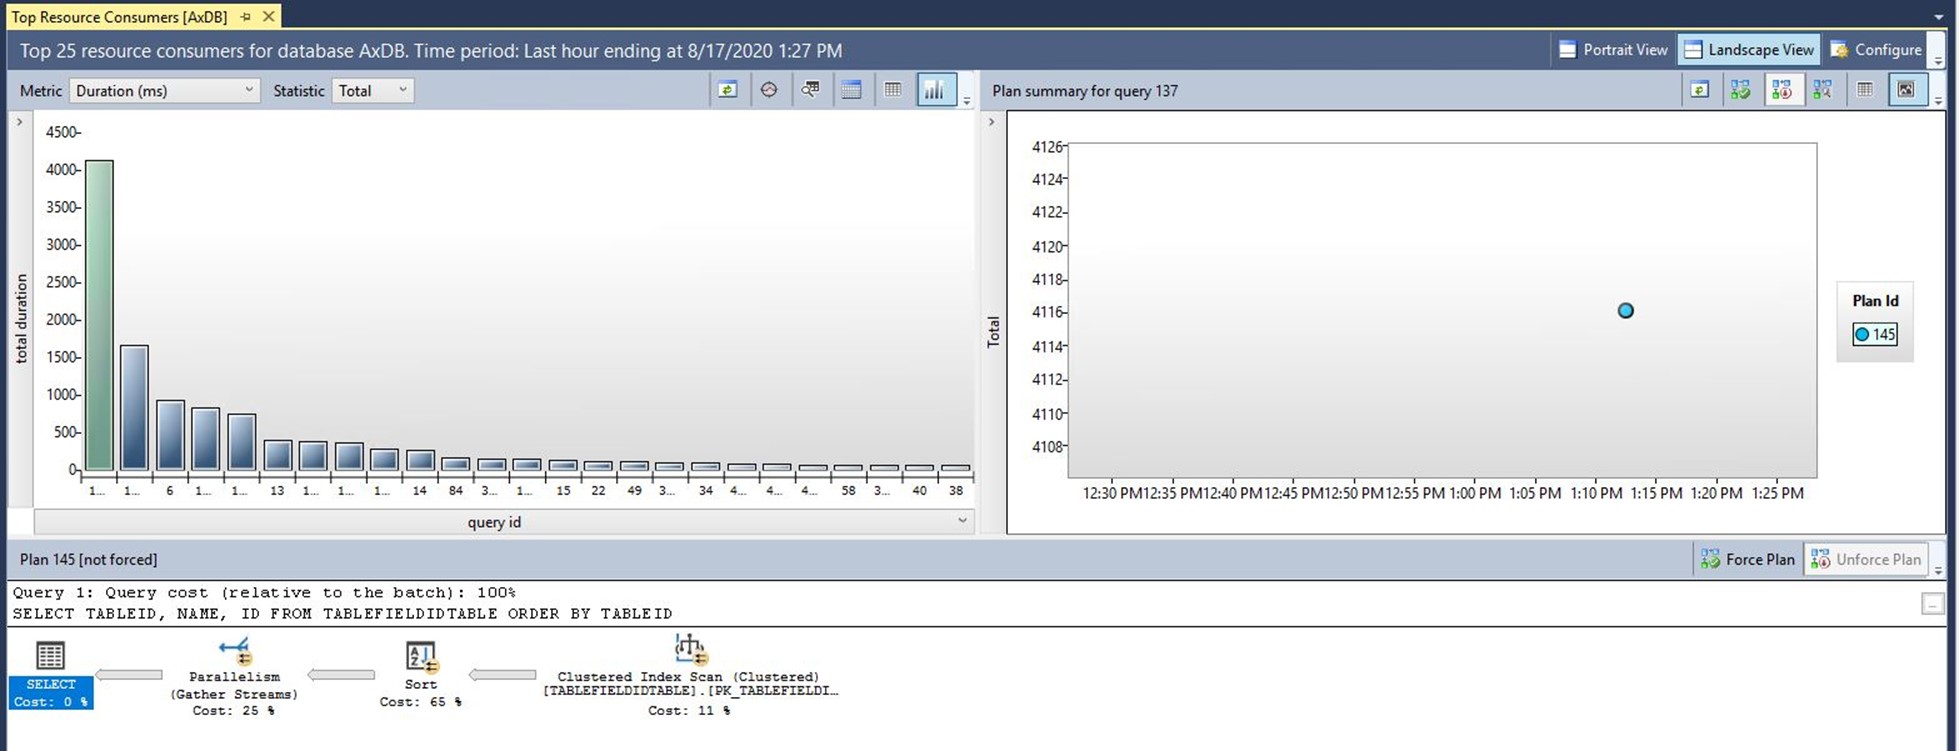The width and height of the screenshot is (1959, 751).
Task: Expand the query id axis dropdown
Action: click(962, 521)
